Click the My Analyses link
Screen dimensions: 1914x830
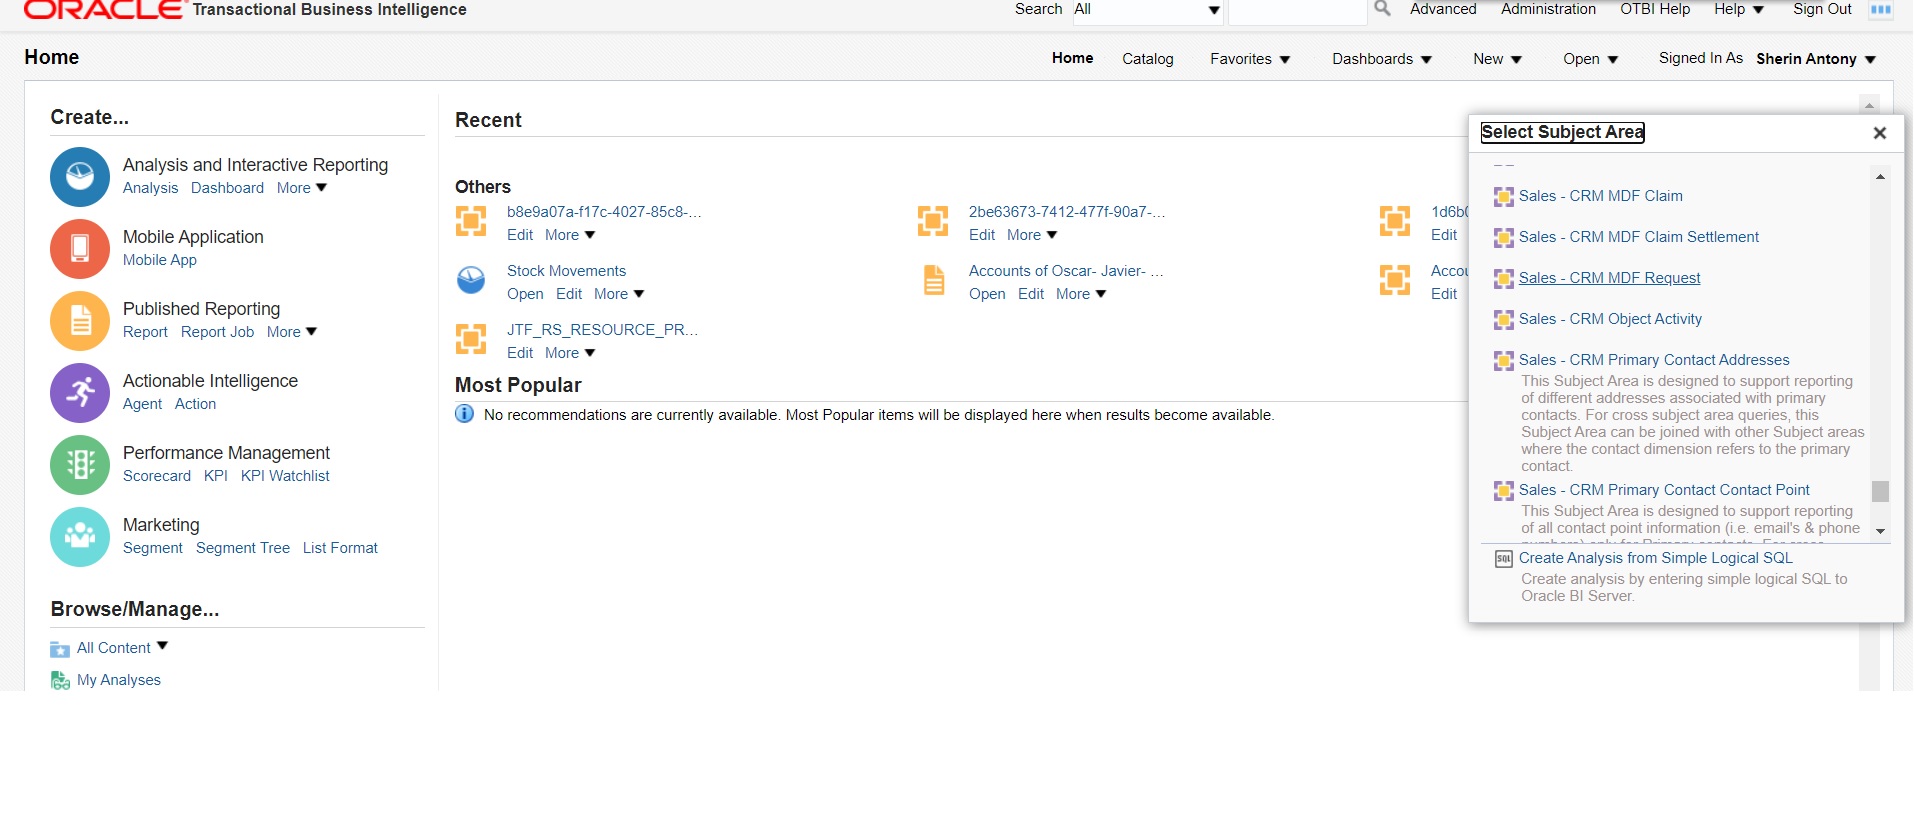[x=119, y=680]
